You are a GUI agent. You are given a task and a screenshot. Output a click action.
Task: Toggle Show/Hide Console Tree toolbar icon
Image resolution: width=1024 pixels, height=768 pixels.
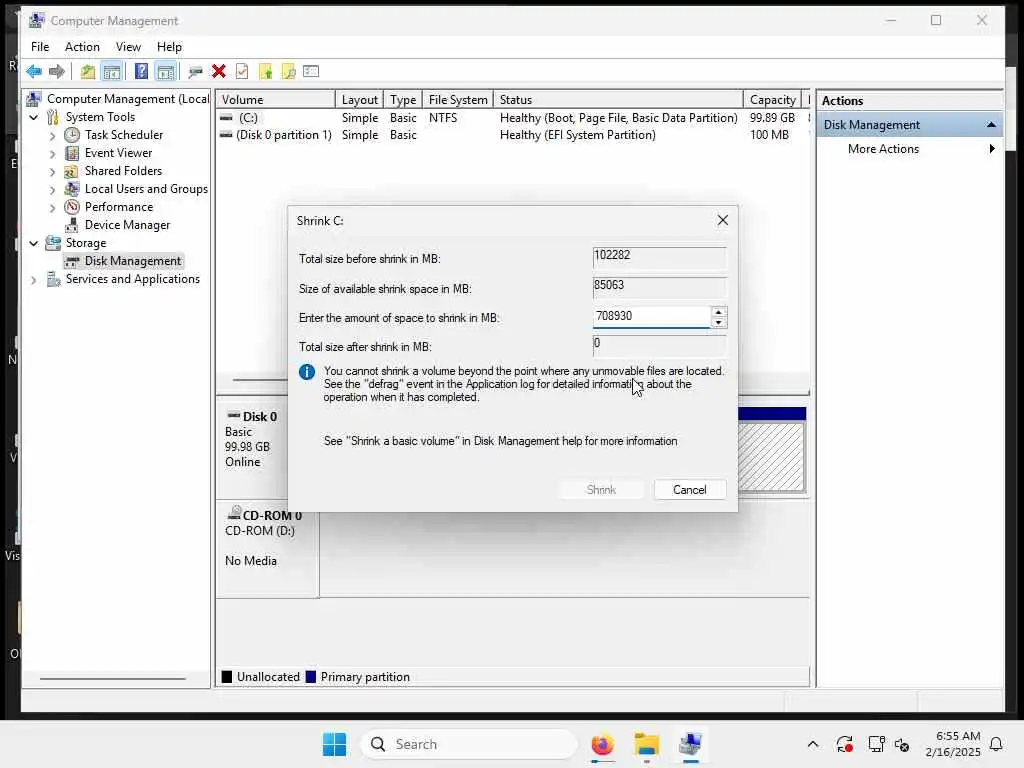coord(112,71)
